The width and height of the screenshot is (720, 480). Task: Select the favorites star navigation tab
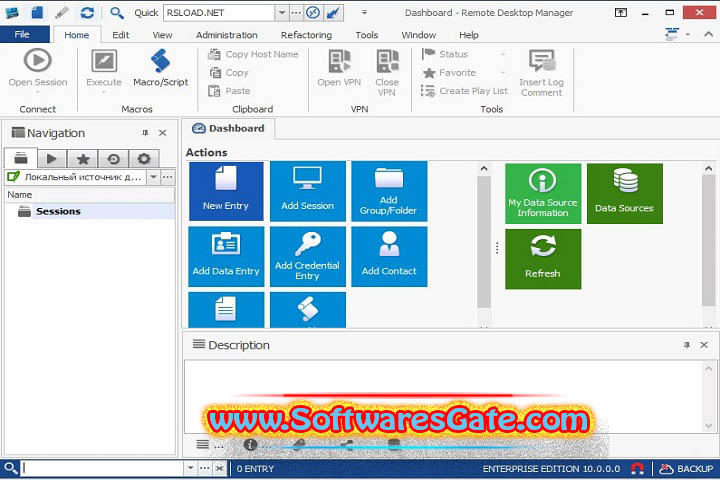coord(83,159)
